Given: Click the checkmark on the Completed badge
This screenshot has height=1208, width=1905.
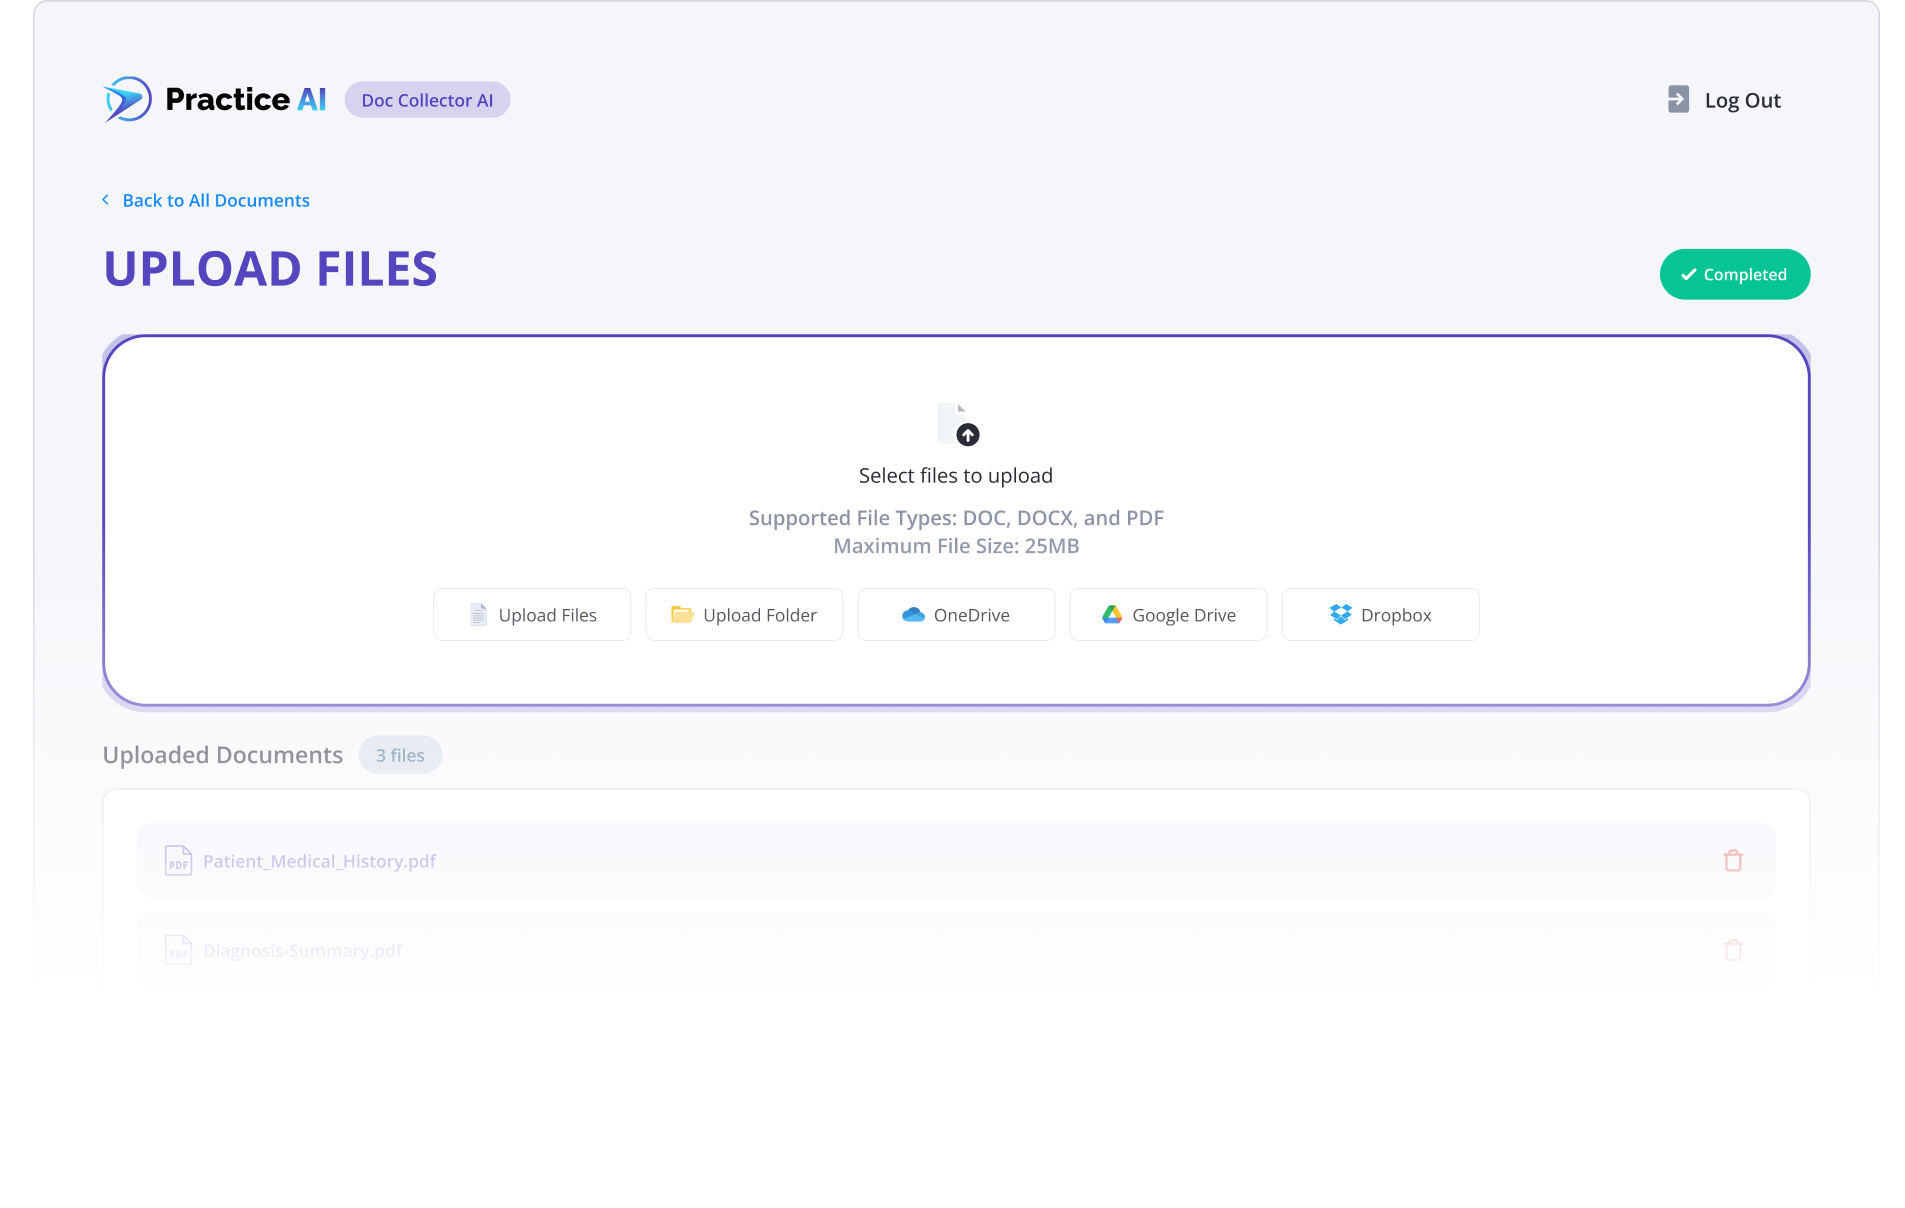Looking at the screenshot, I should 1688,273.
